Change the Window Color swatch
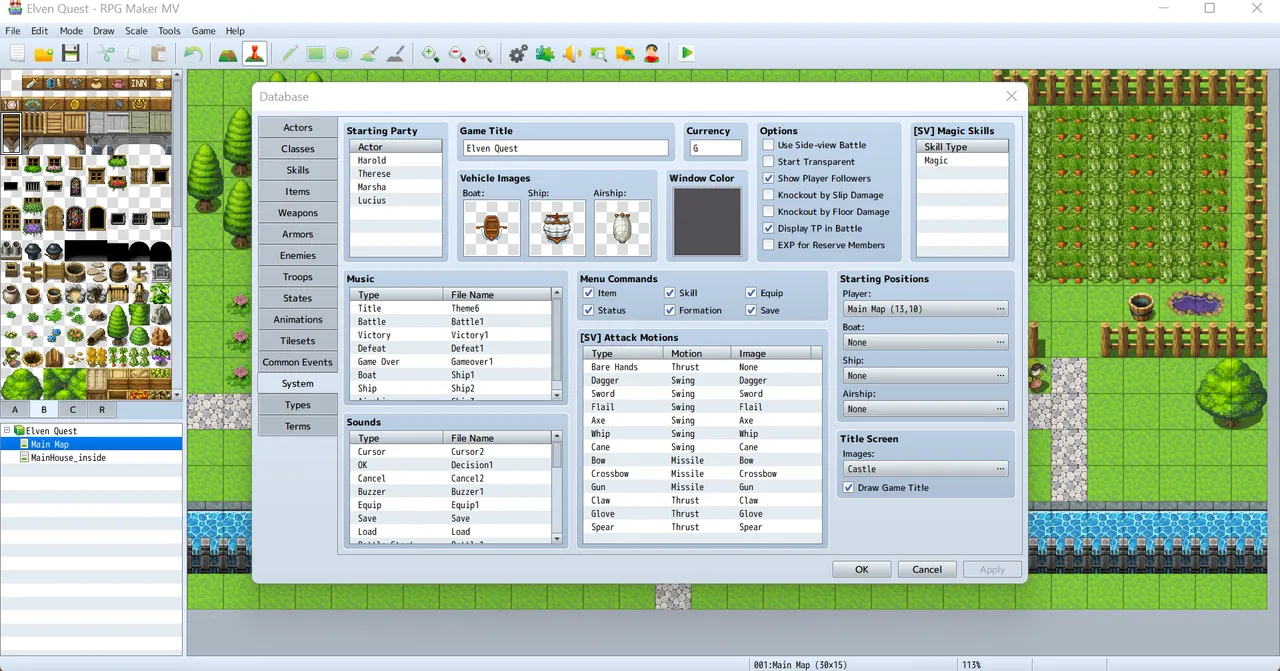Screen dimensions: 1280x671 707,223
